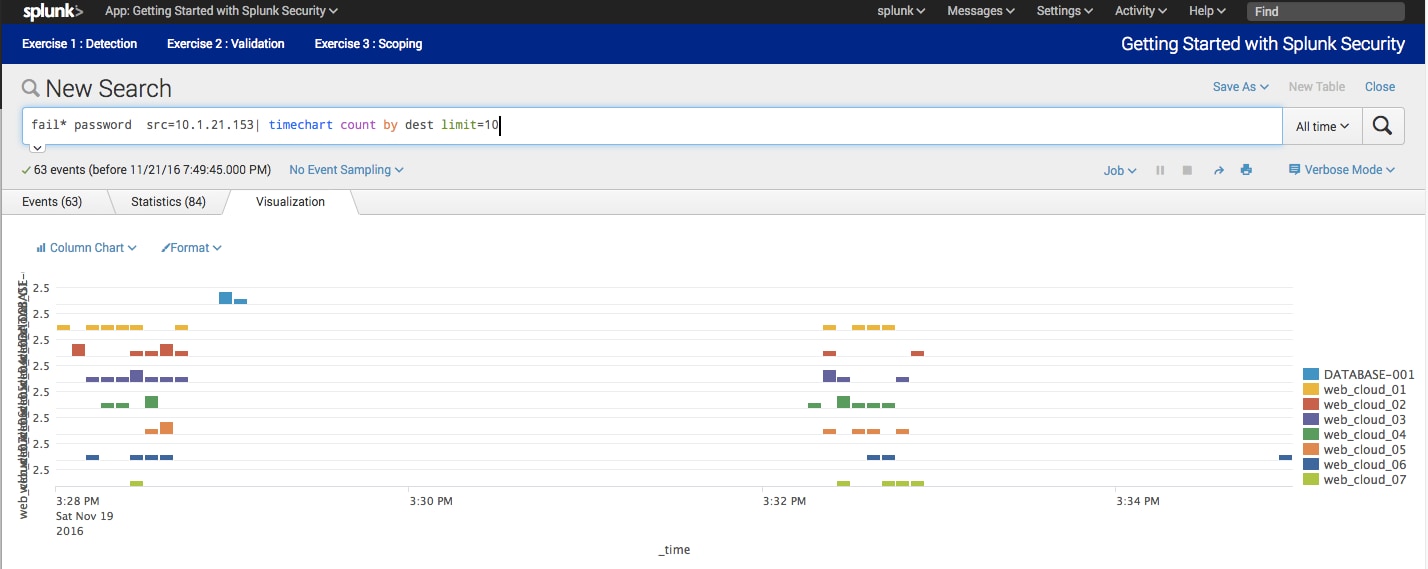1428x569 pixels.
Task: Open the App selector dropdown
Action: [221, 11]
